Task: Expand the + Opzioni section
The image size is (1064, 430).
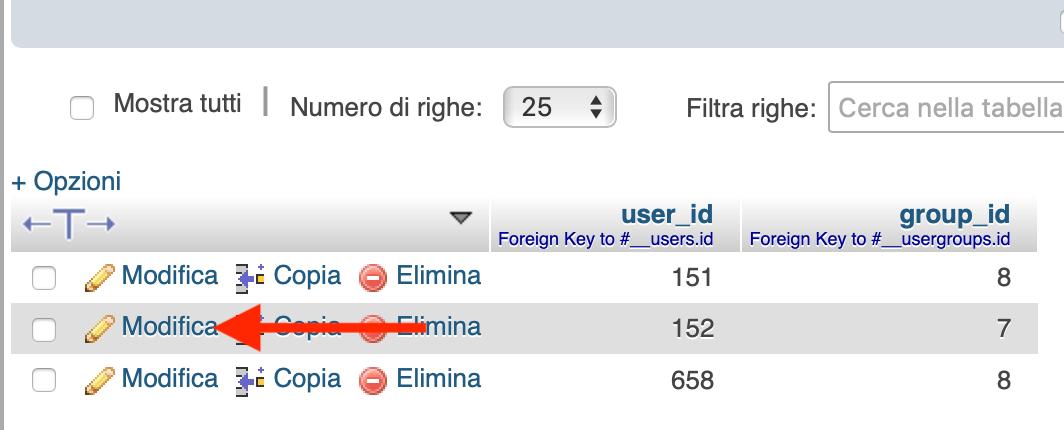Action: pyautogui.click(x=66, y=181)
